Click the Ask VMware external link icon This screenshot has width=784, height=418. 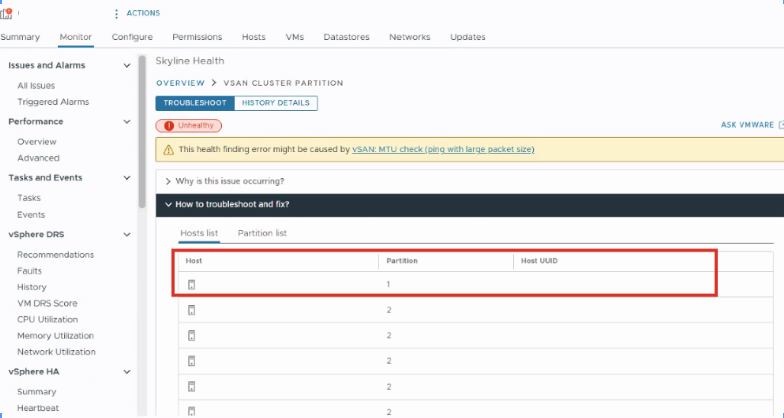point(780,125)
